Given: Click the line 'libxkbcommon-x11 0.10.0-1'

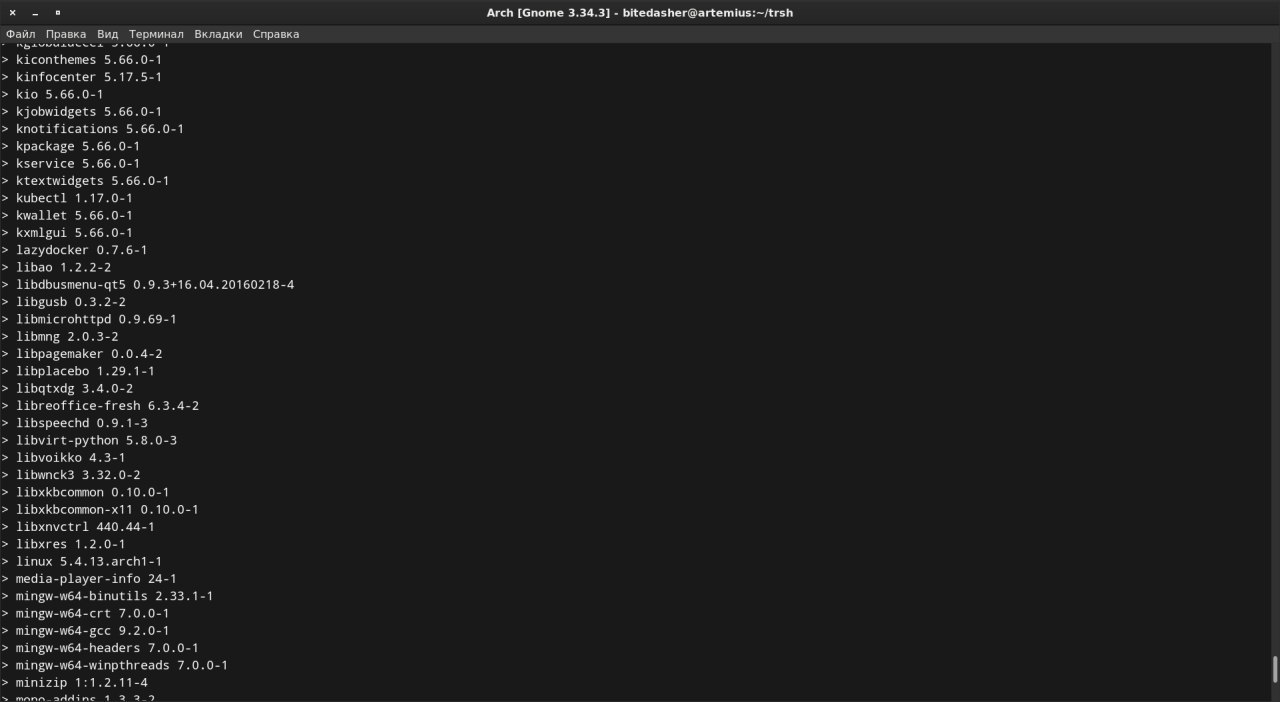Looking at the screenshot, I should pos(107,510).
